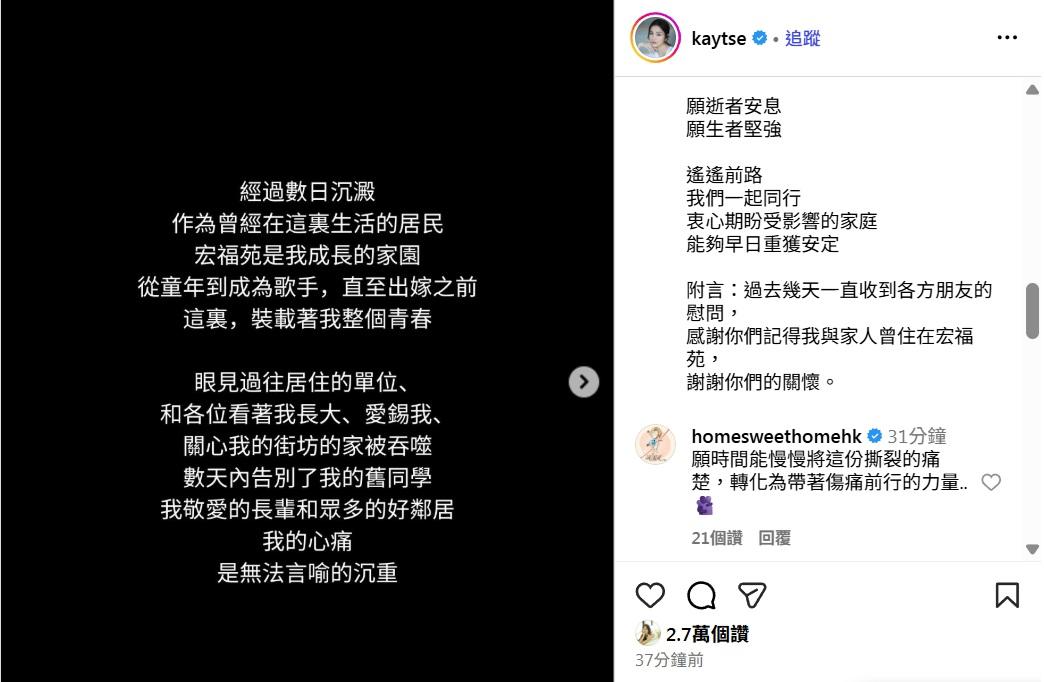Screen dimensions: 1044x682
Task: Click kaytse's verified badge
Action: (760, 38)
